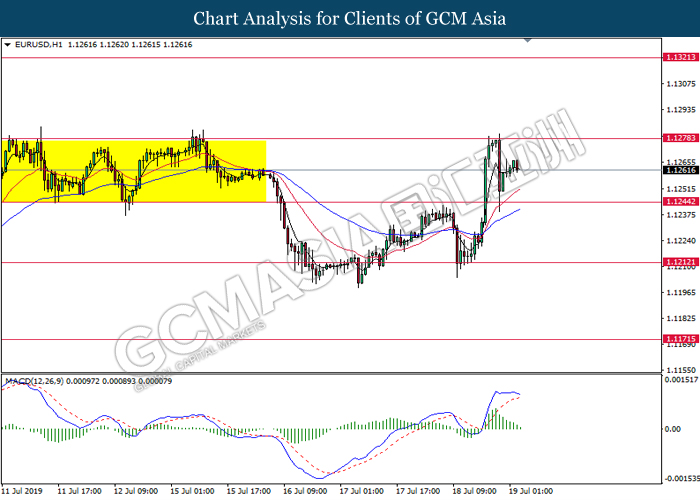The width and height of the screenshot is (700, 500).
Task: Click the 19 Jul 01:00 time label
Action: pos(531,491)
